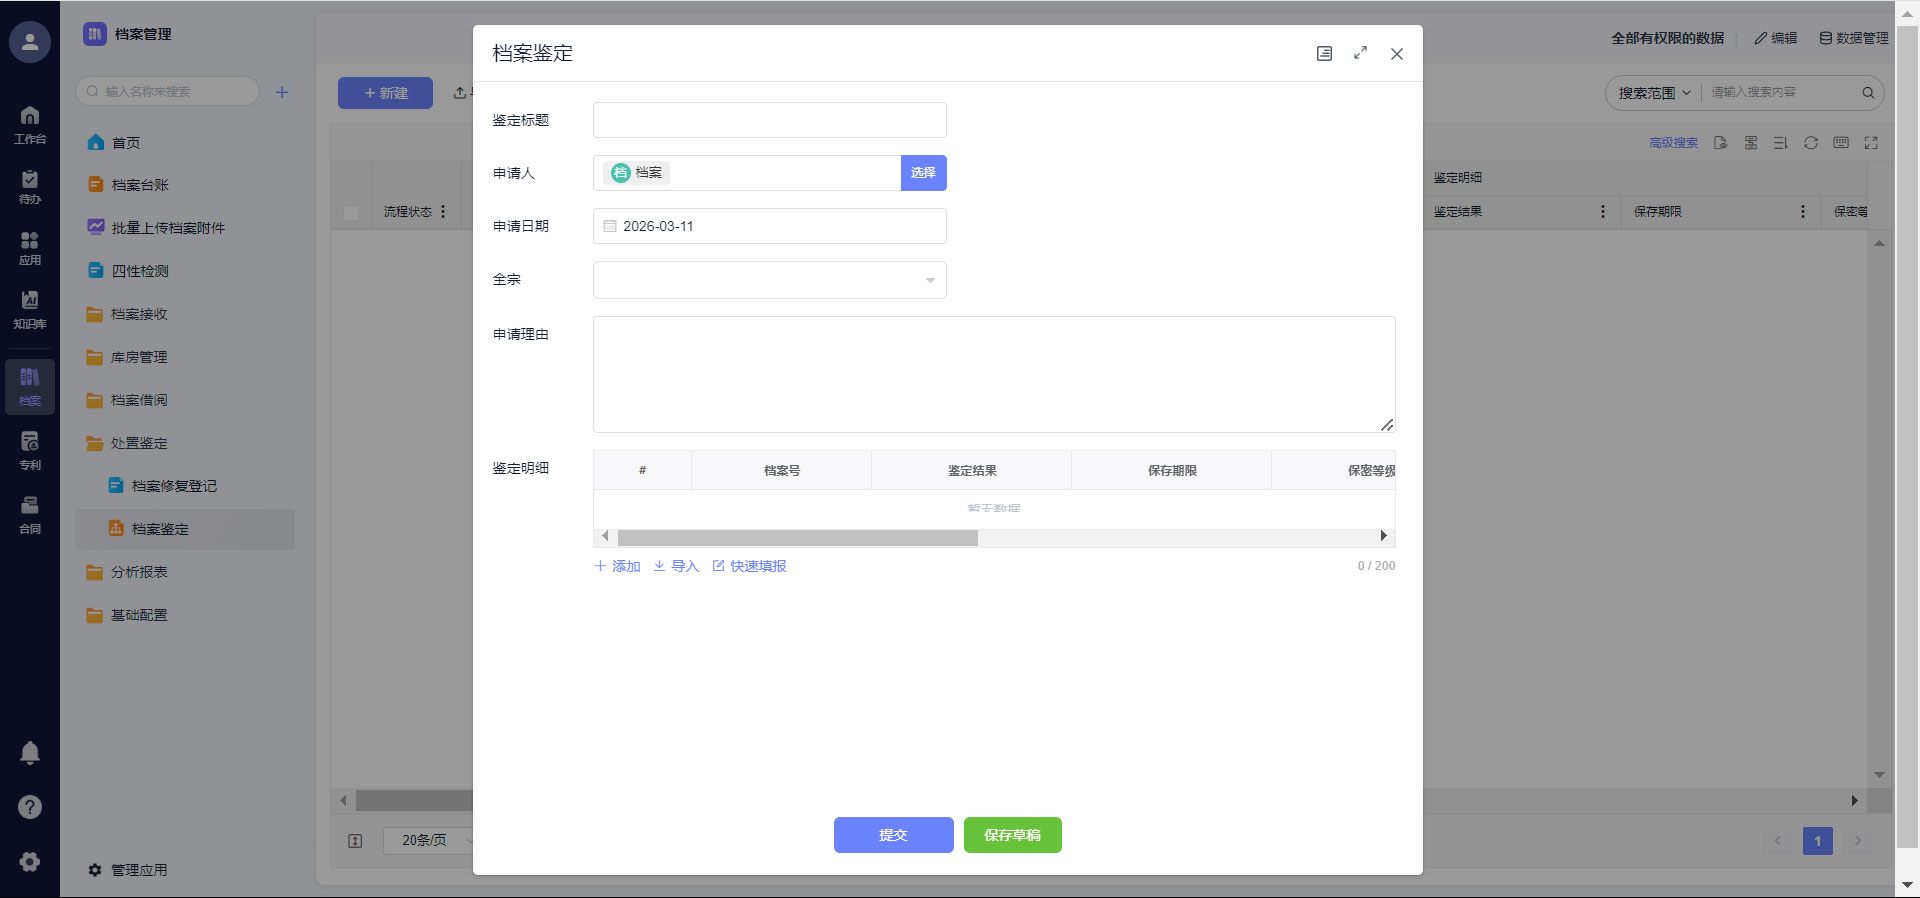This screenshot has width=1920, height=898.
Task: Click the 提交 button
Action: [893, 835]
